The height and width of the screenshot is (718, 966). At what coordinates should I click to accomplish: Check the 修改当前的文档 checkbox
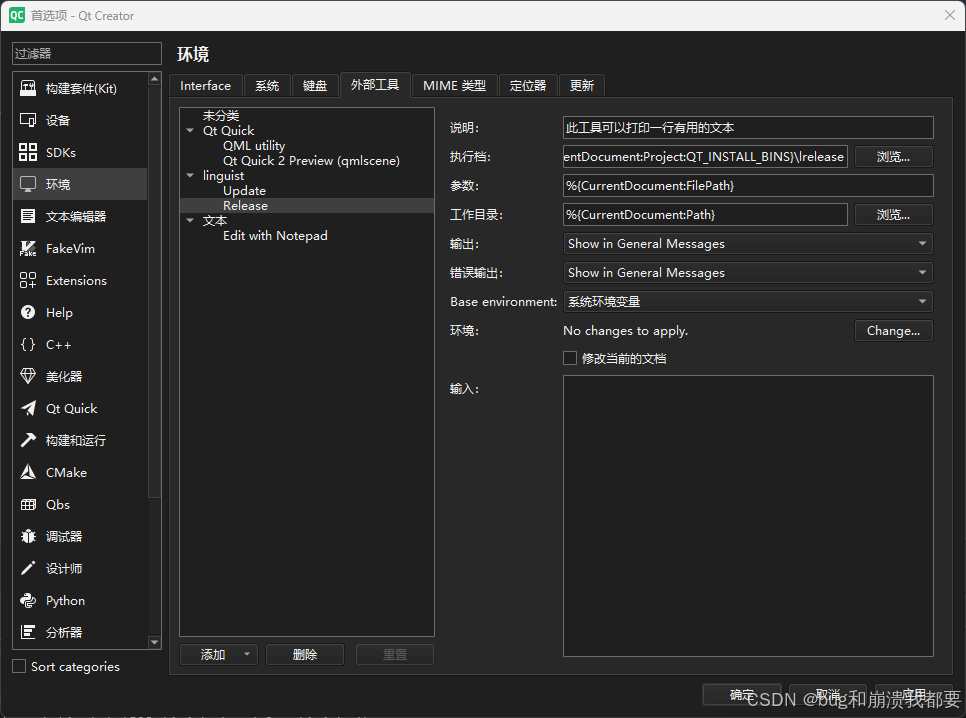(570, 358)
